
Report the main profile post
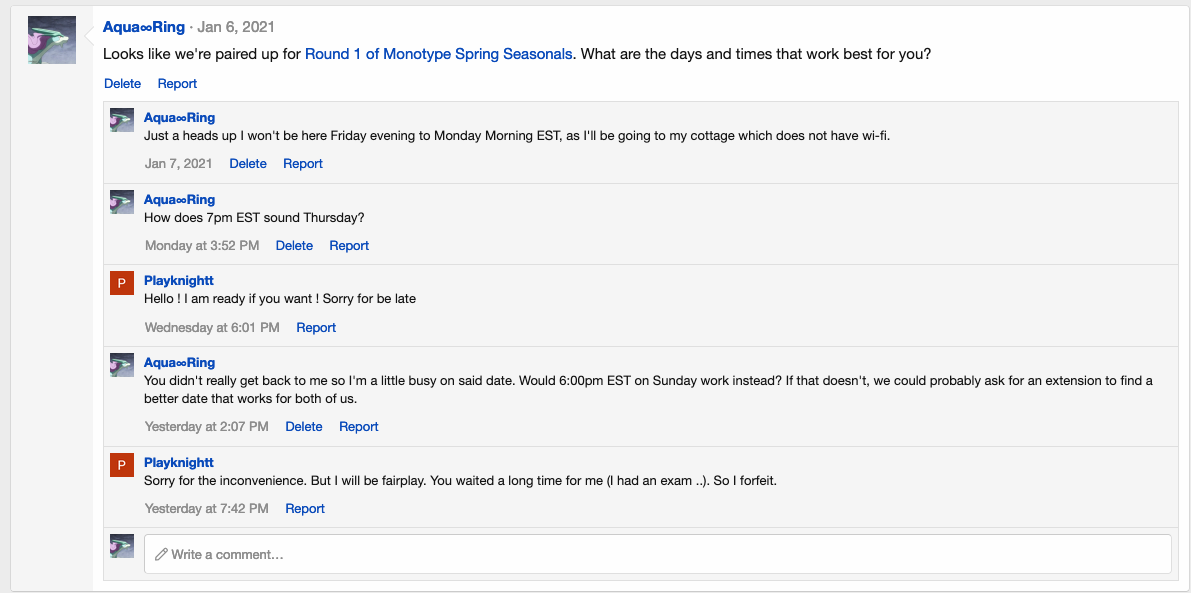click(x=177, y=84)
